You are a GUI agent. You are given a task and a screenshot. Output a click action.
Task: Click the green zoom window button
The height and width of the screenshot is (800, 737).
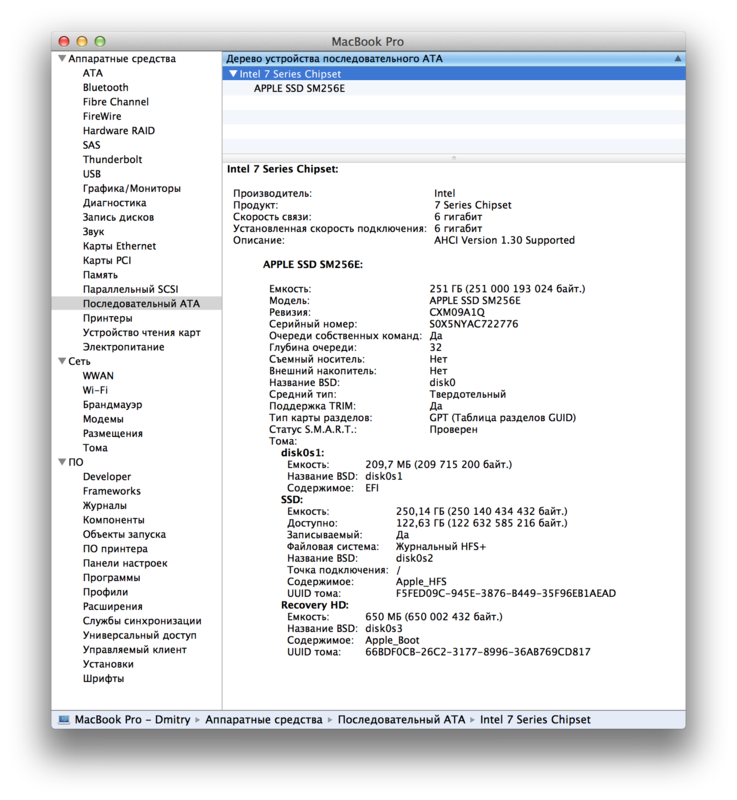pos(100,41)
